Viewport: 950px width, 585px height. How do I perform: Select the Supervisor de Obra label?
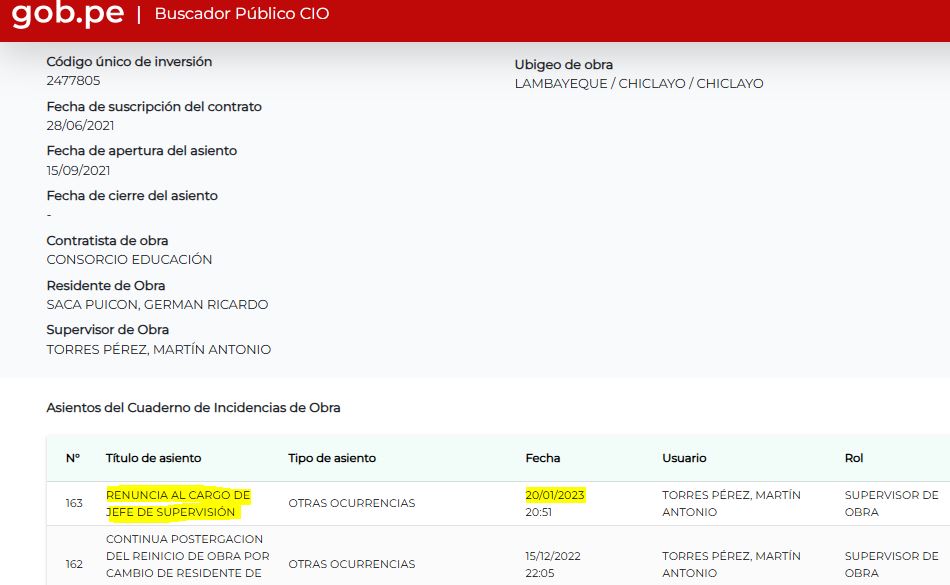107,330
